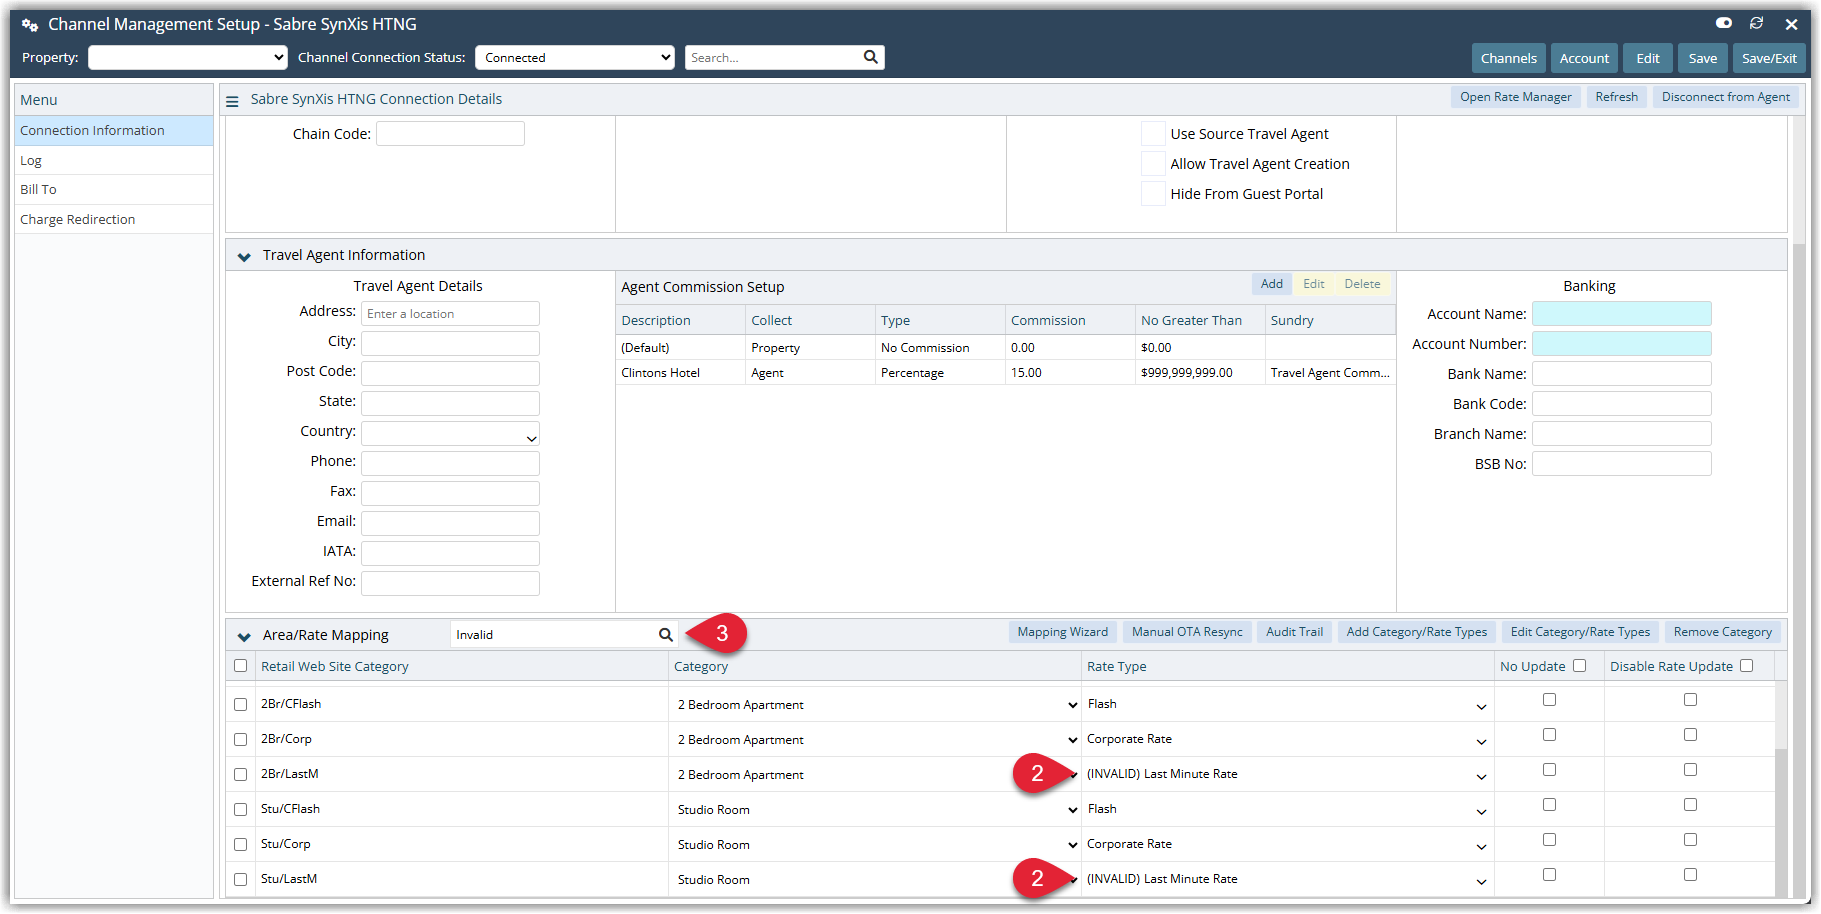Click Manual OTA Resync button
This screenshot has width=1821, height=914.
point(1187,632)
